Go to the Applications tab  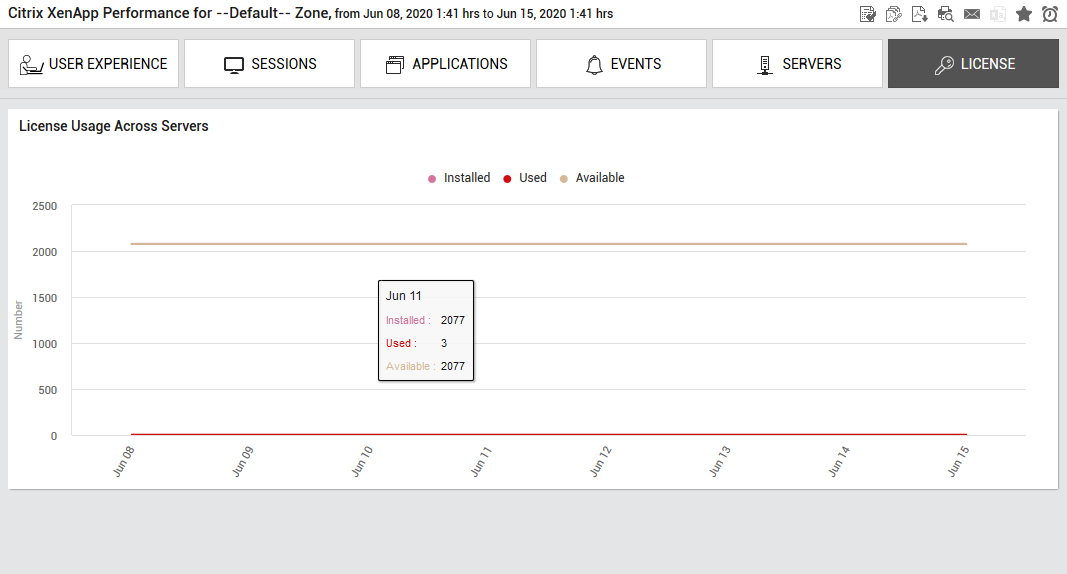click(x=445, y=63)
